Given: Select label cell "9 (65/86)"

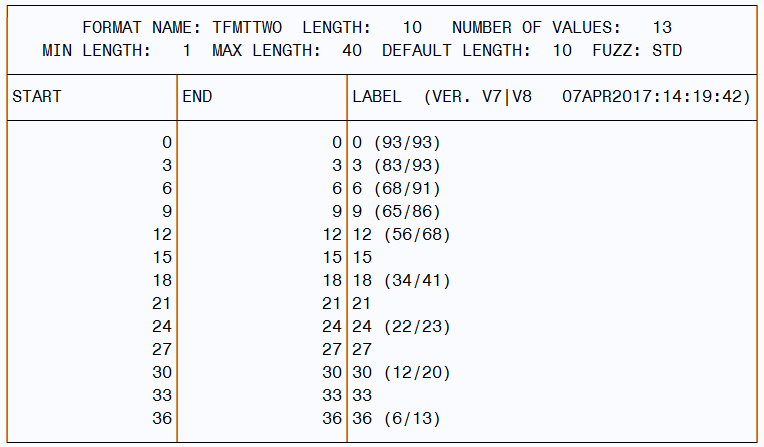Looking at the screenshot, I should point(396,212).
